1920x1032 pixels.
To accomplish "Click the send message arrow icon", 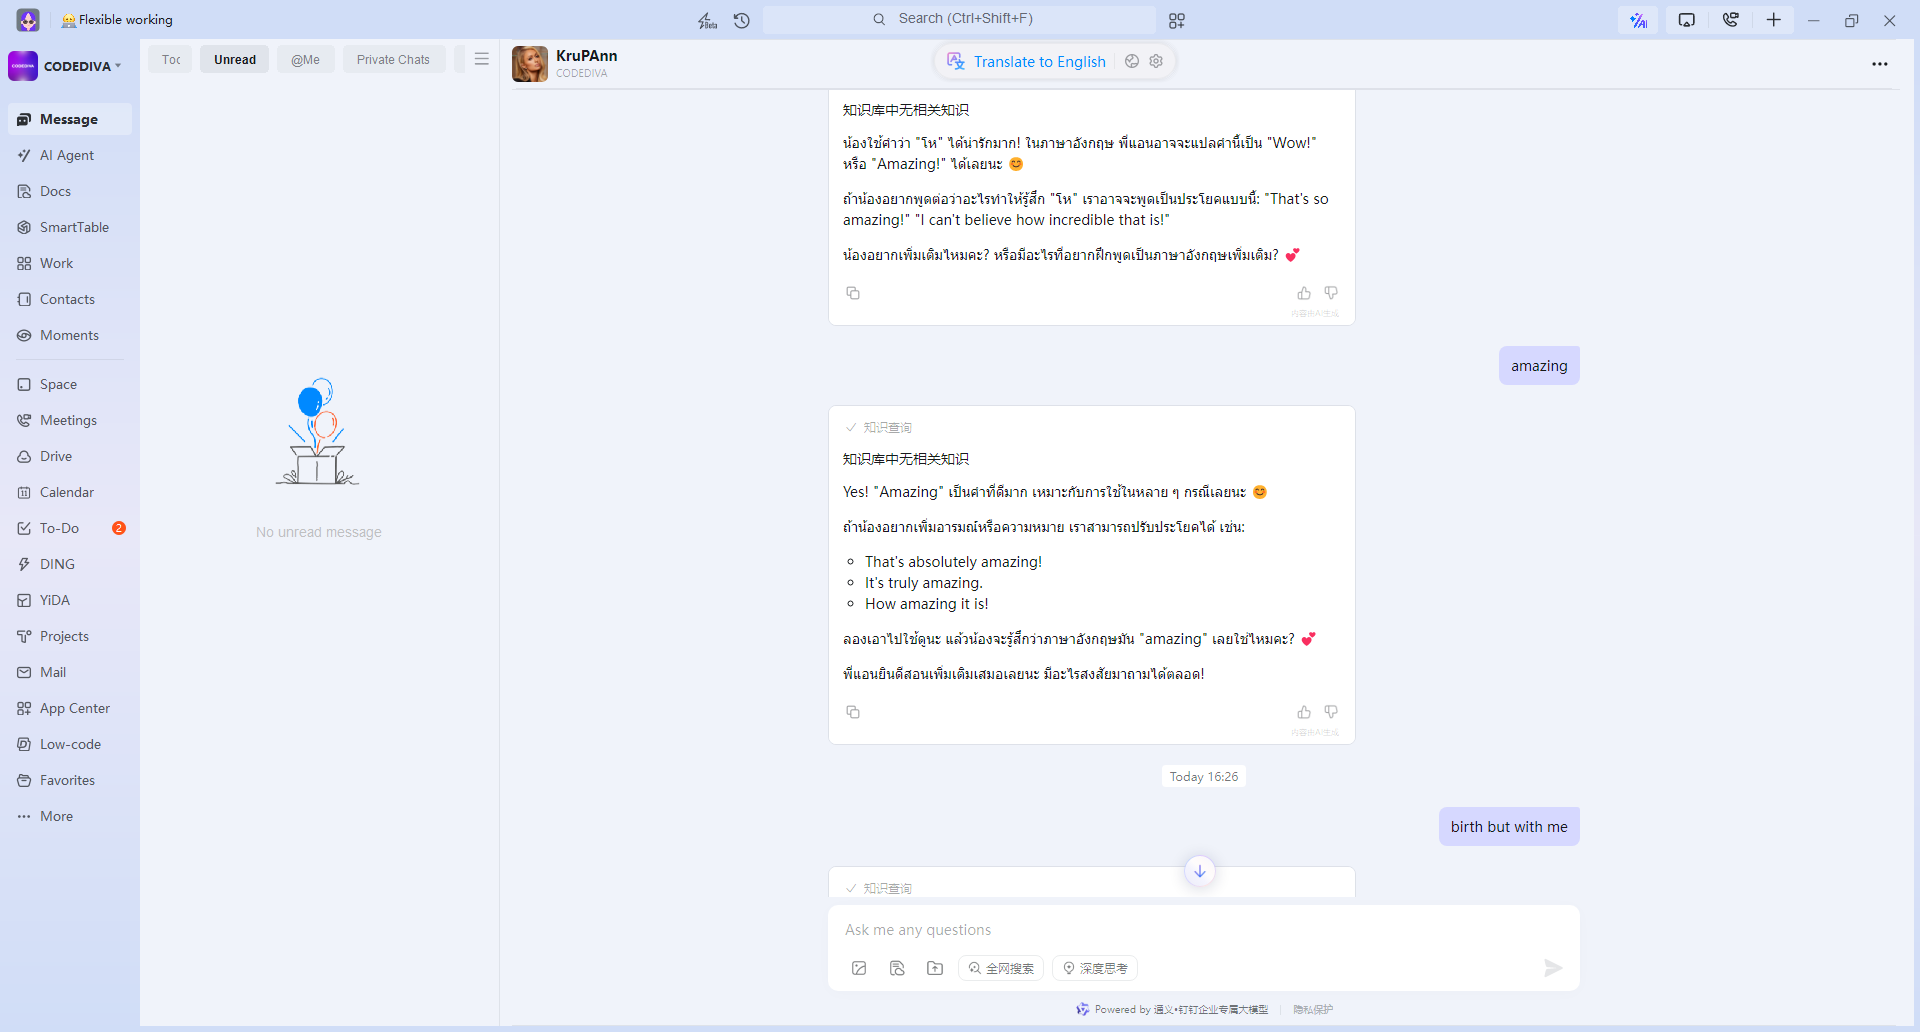I will (1552, 968).
